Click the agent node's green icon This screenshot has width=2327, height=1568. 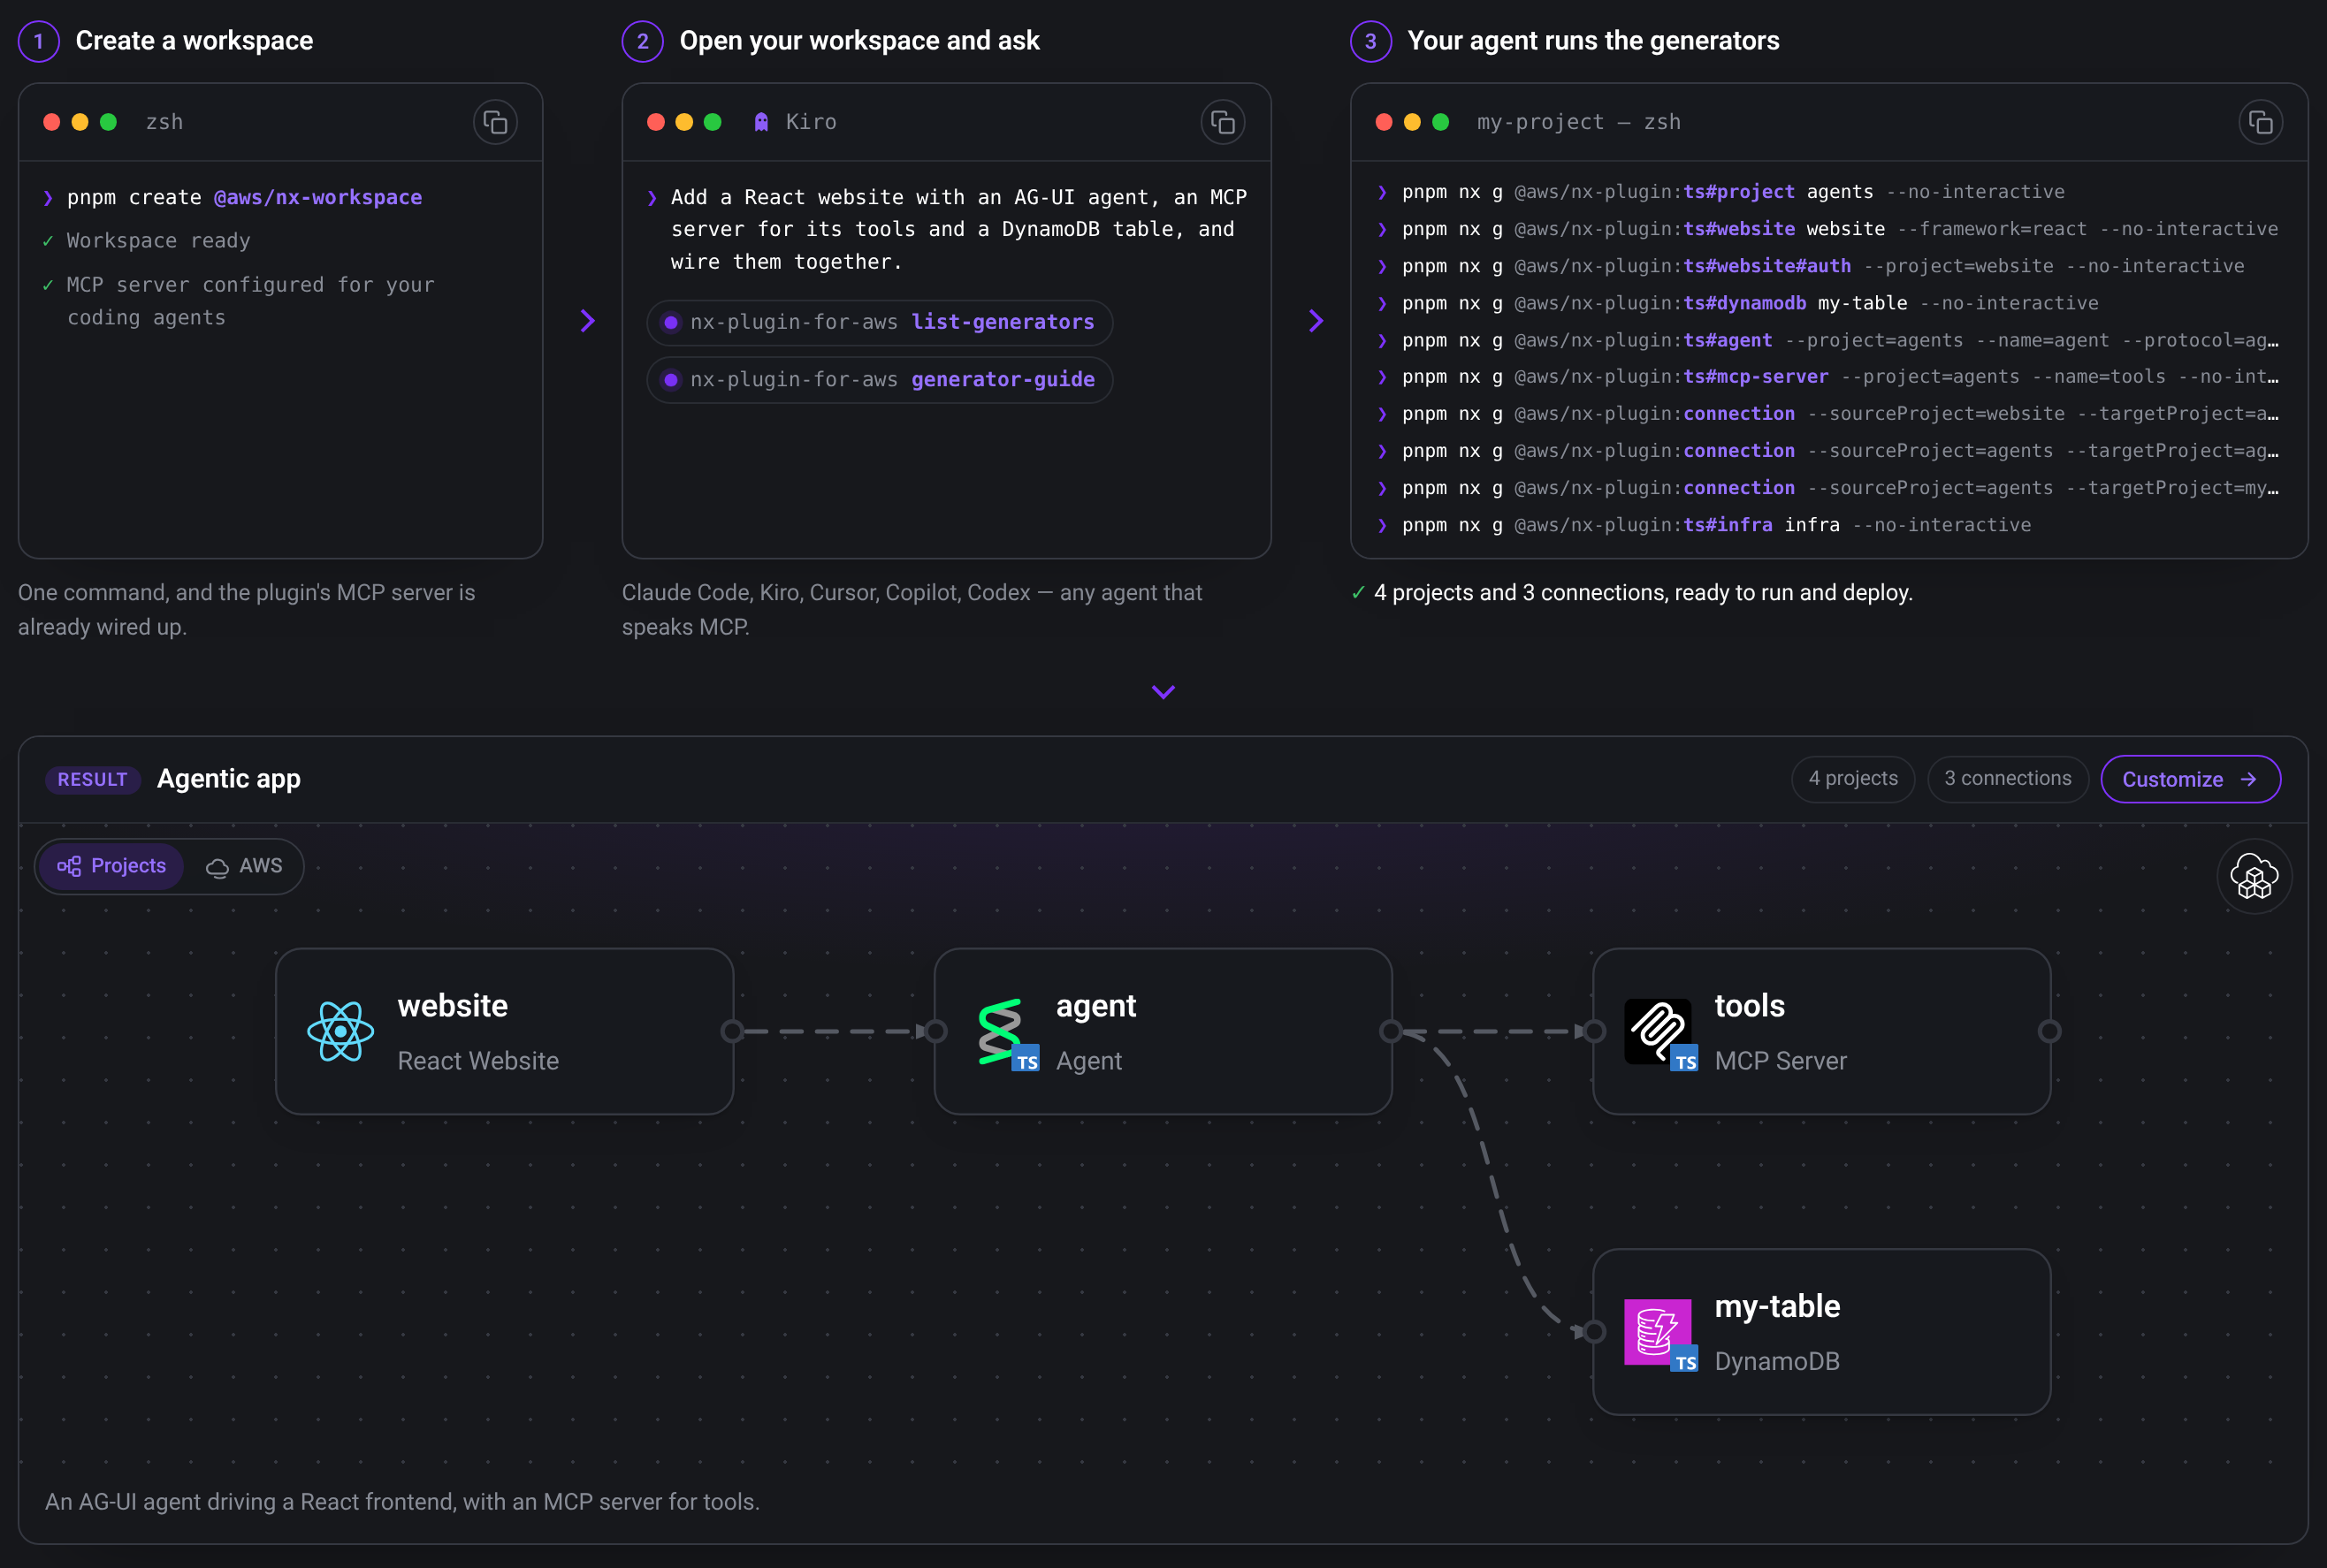coord(1007,1033)
